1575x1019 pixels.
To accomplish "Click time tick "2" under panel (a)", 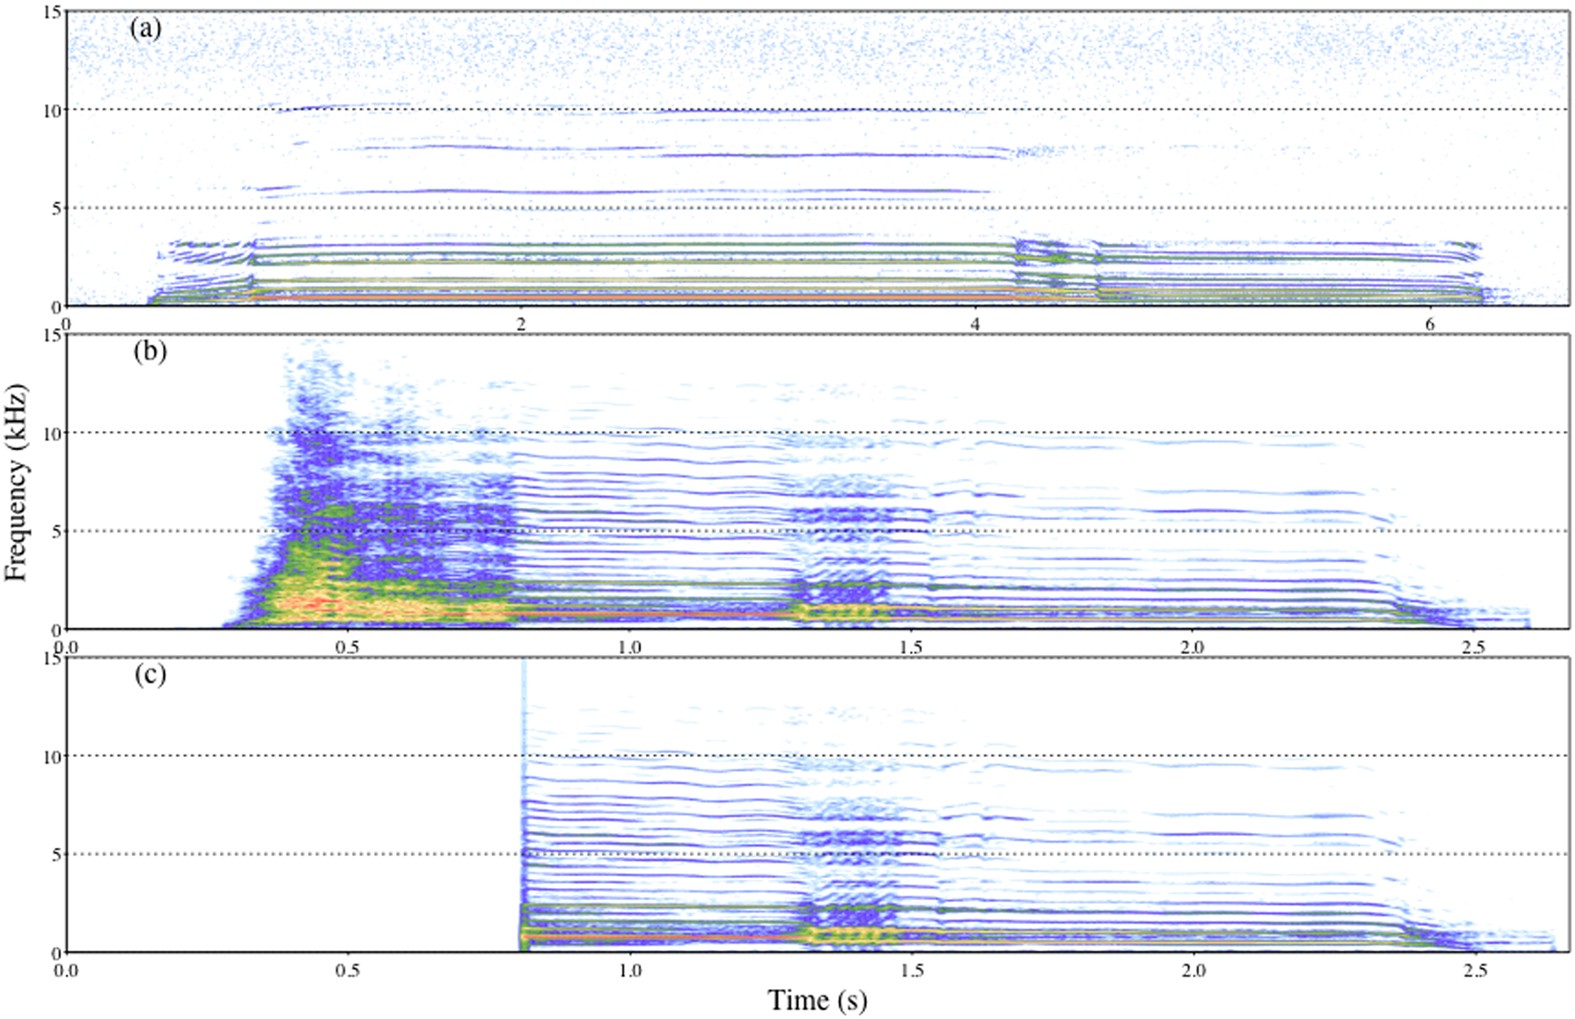I will (520, 324).
